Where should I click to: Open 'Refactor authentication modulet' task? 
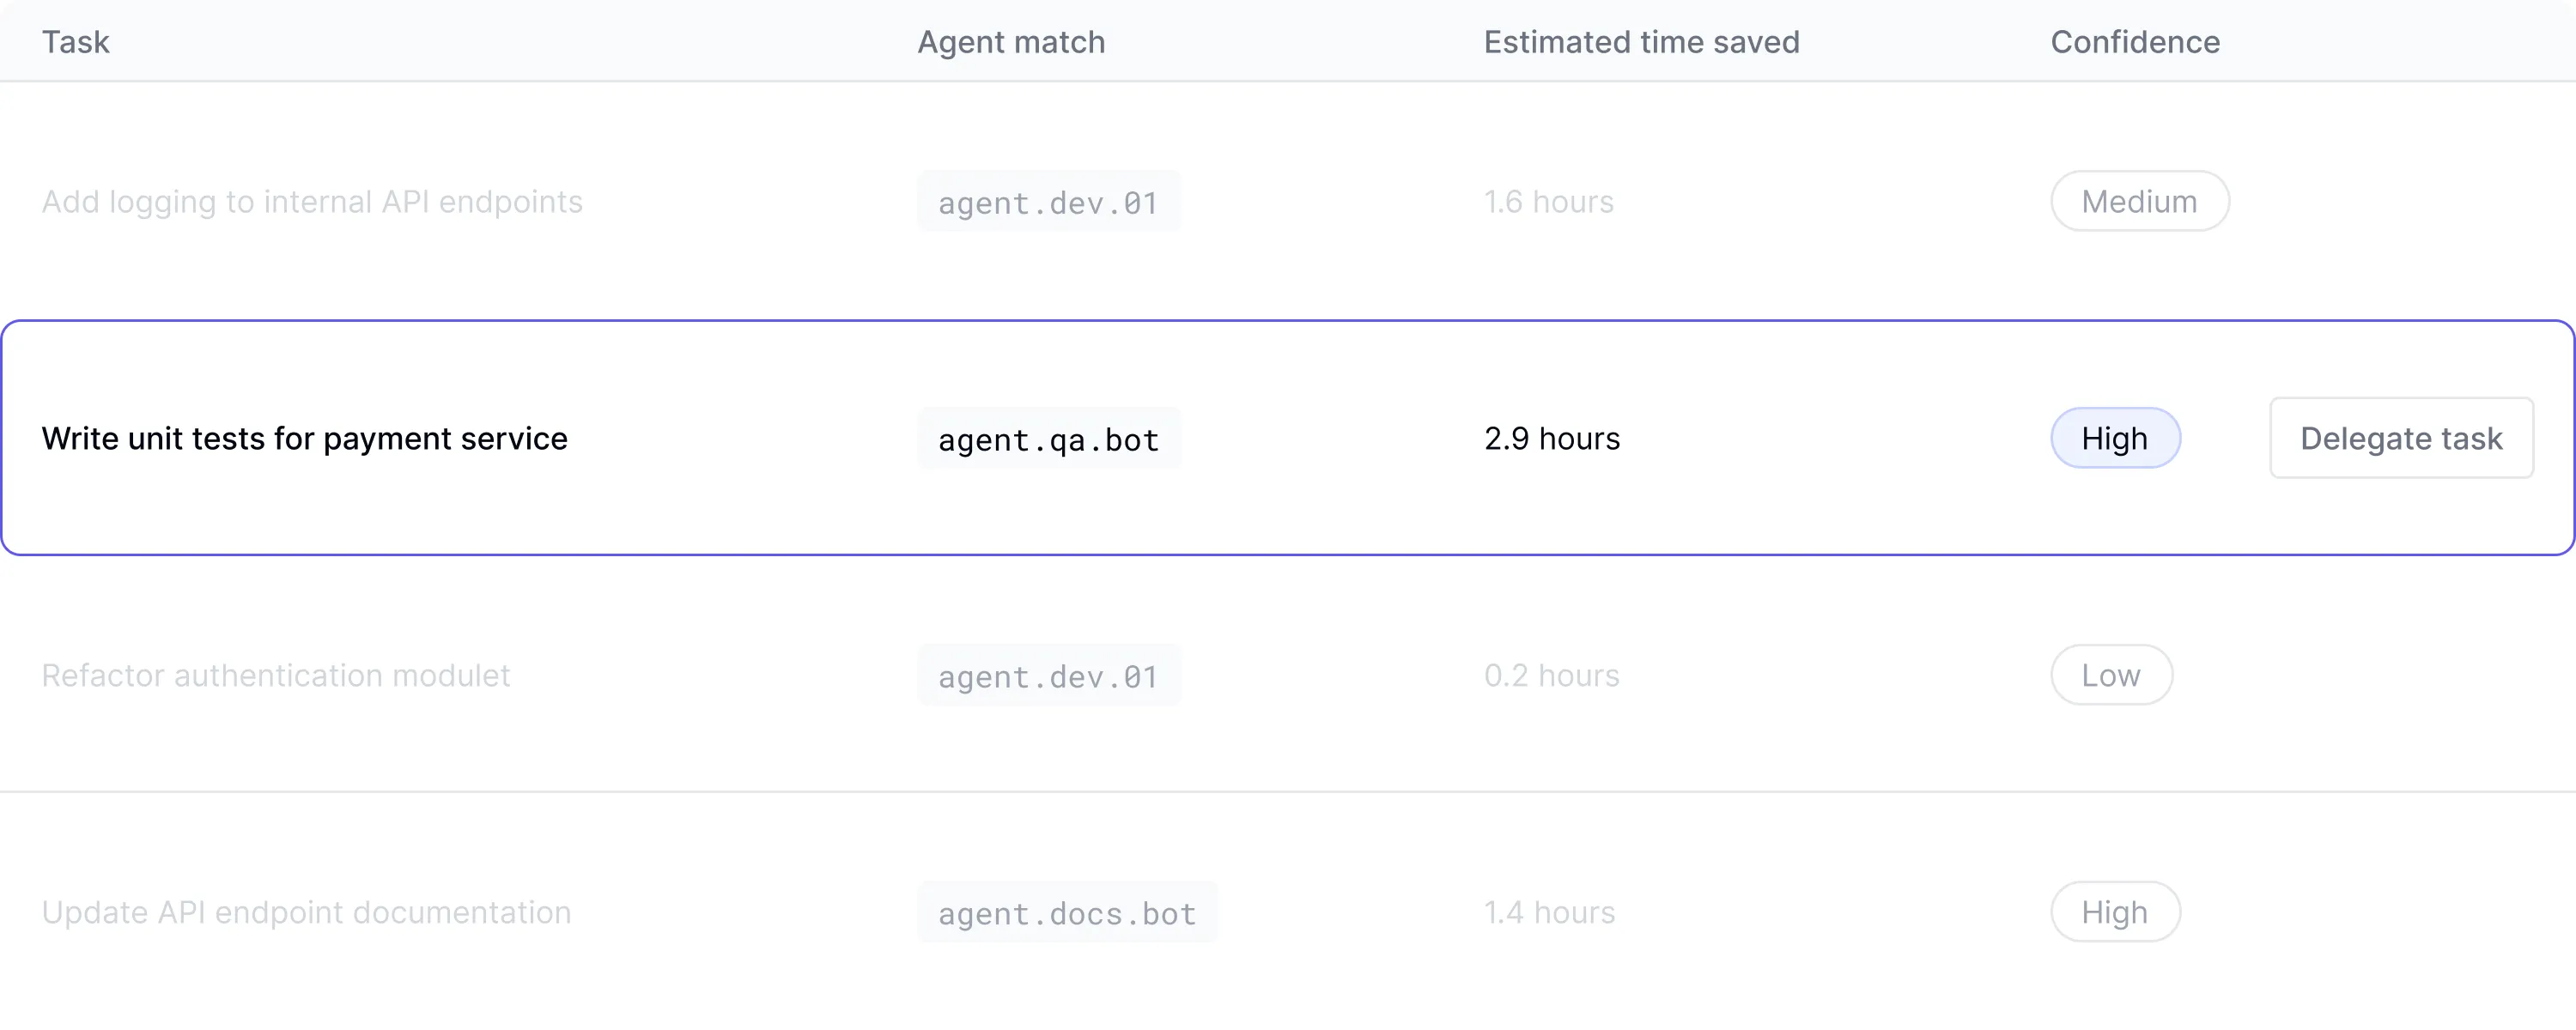[x=276, y=675]
